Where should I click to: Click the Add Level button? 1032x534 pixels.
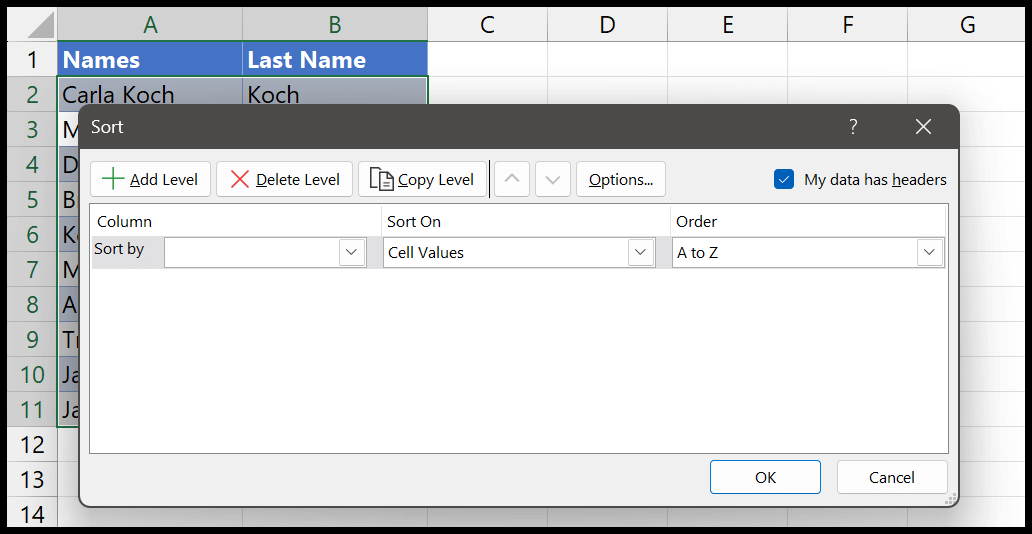point(150,179)
